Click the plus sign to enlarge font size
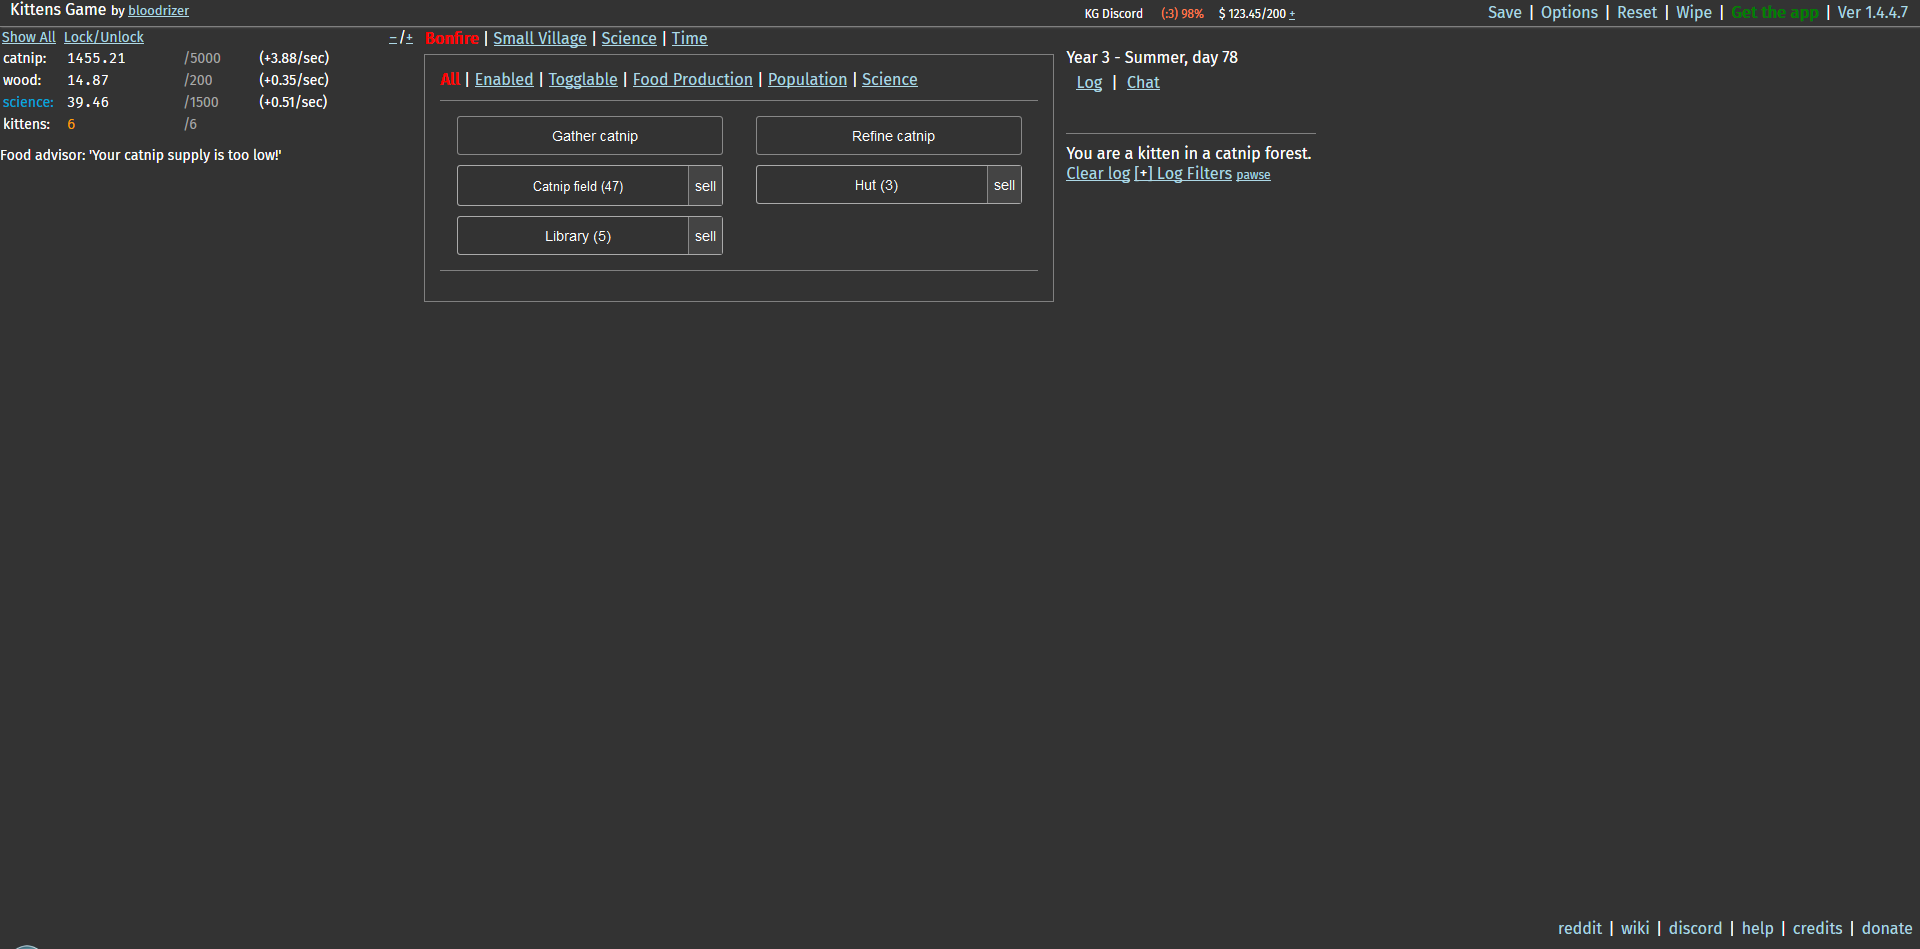The height and width of the screenshot is (949, 1920). [x=409, y=38]
